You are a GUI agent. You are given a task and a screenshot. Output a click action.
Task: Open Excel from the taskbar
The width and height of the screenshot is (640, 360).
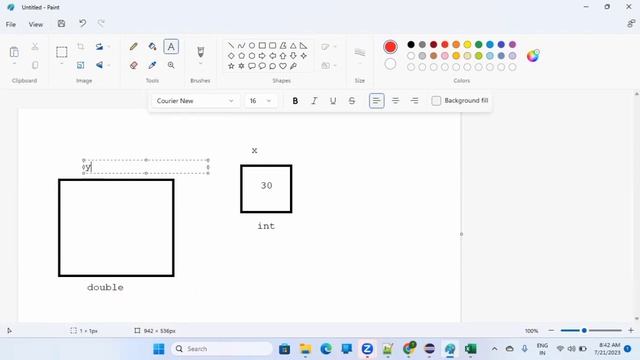471,349
